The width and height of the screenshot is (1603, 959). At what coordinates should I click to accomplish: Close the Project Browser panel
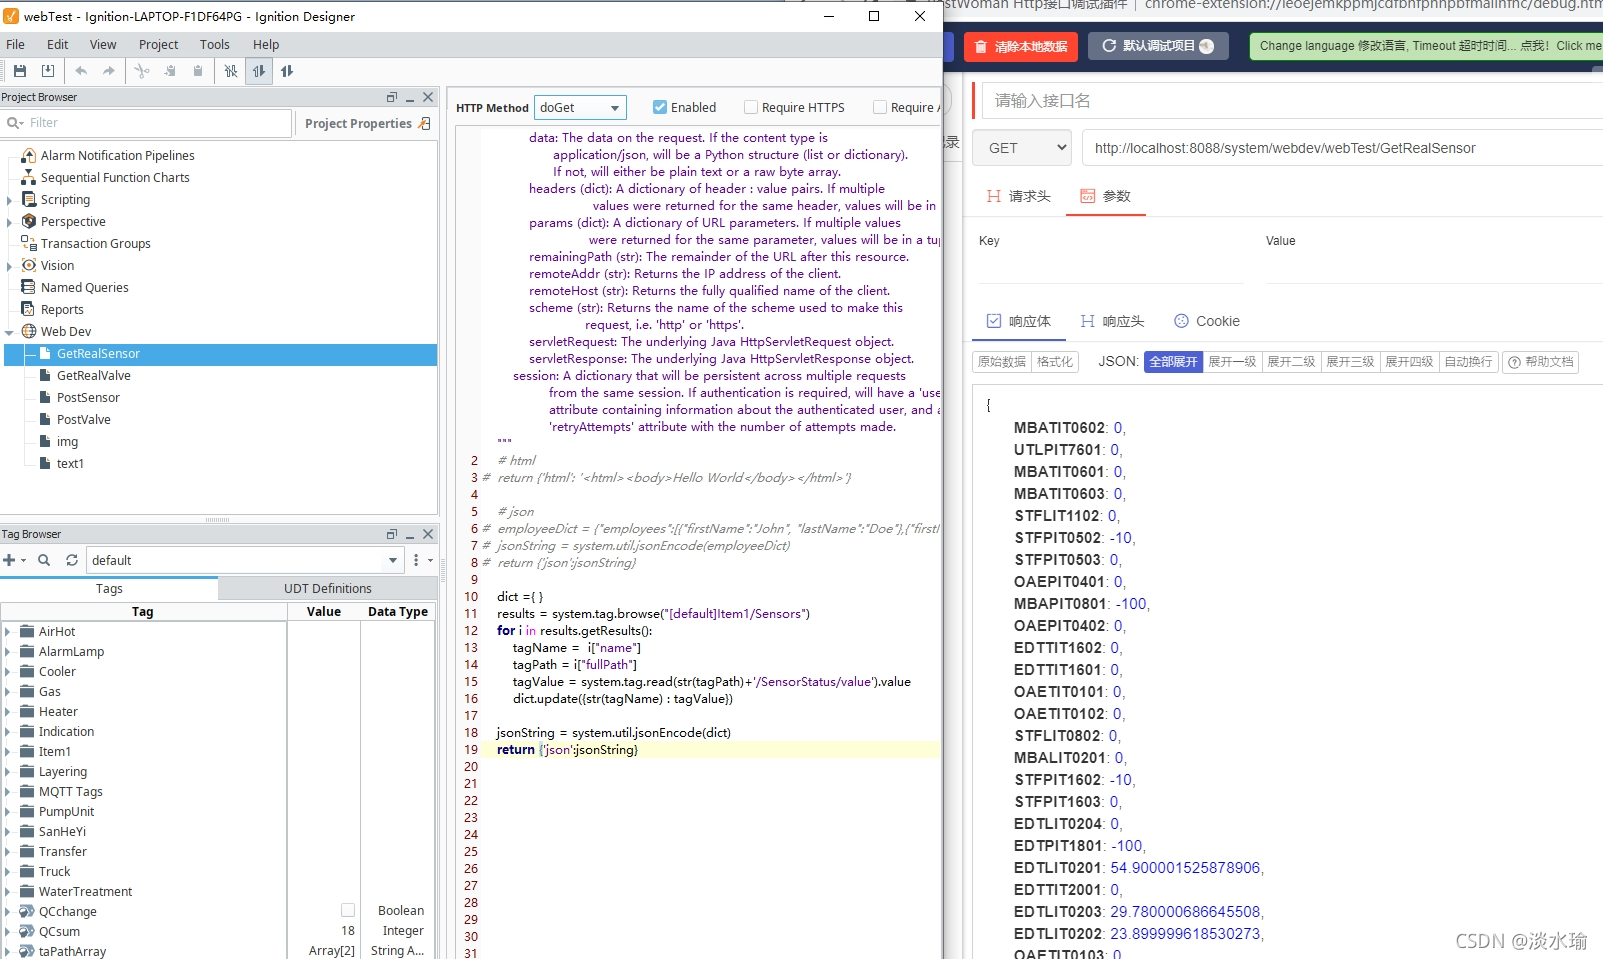[428, 97]
